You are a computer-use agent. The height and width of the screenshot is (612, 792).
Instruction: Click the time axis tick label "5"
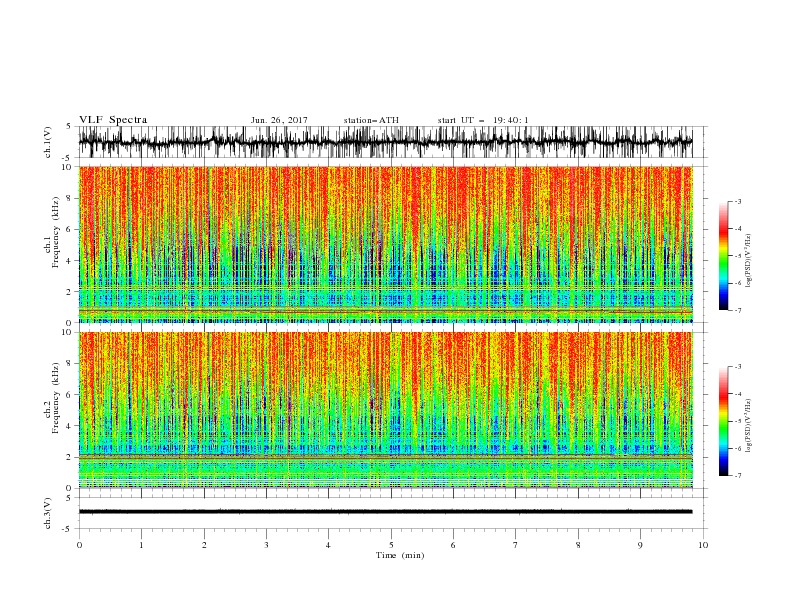click(391, 545)
